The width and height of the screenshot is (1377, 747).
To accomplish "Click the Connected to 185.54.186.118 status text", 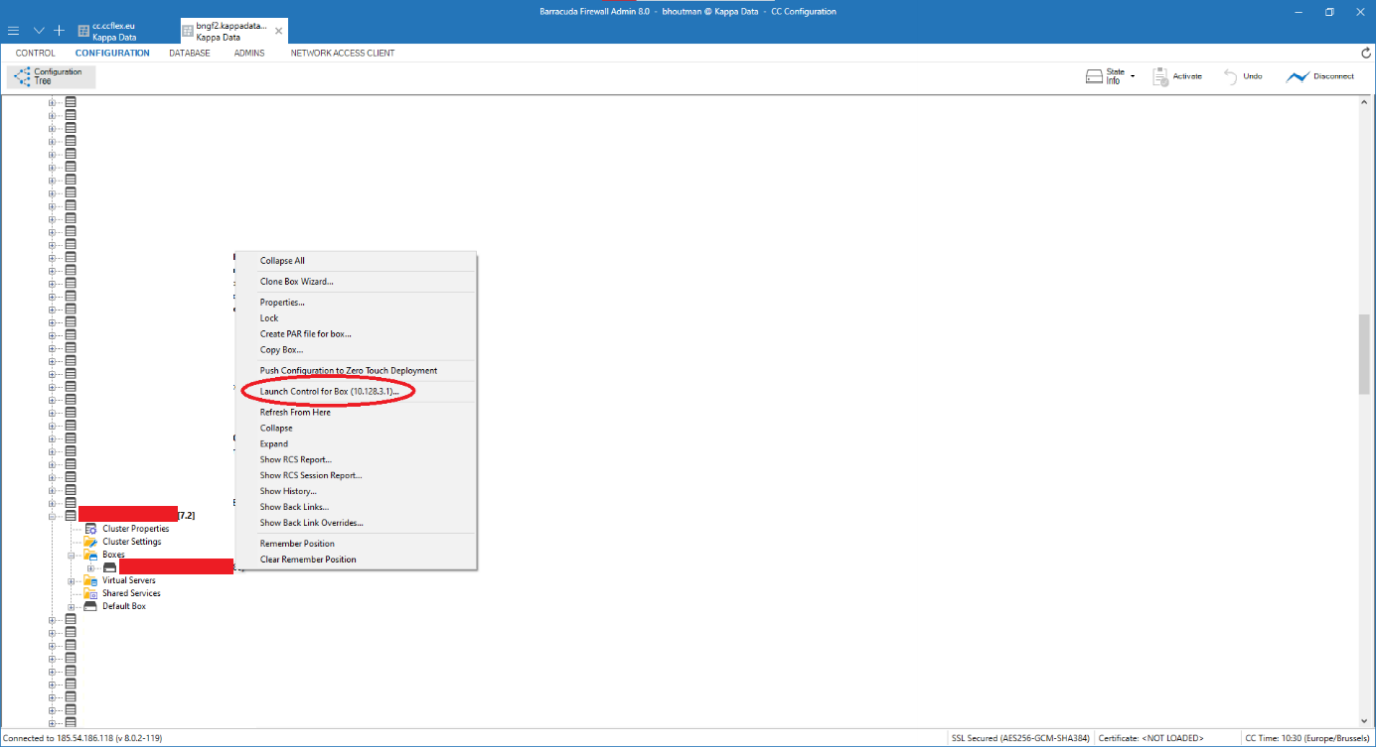I will (82, 738).
